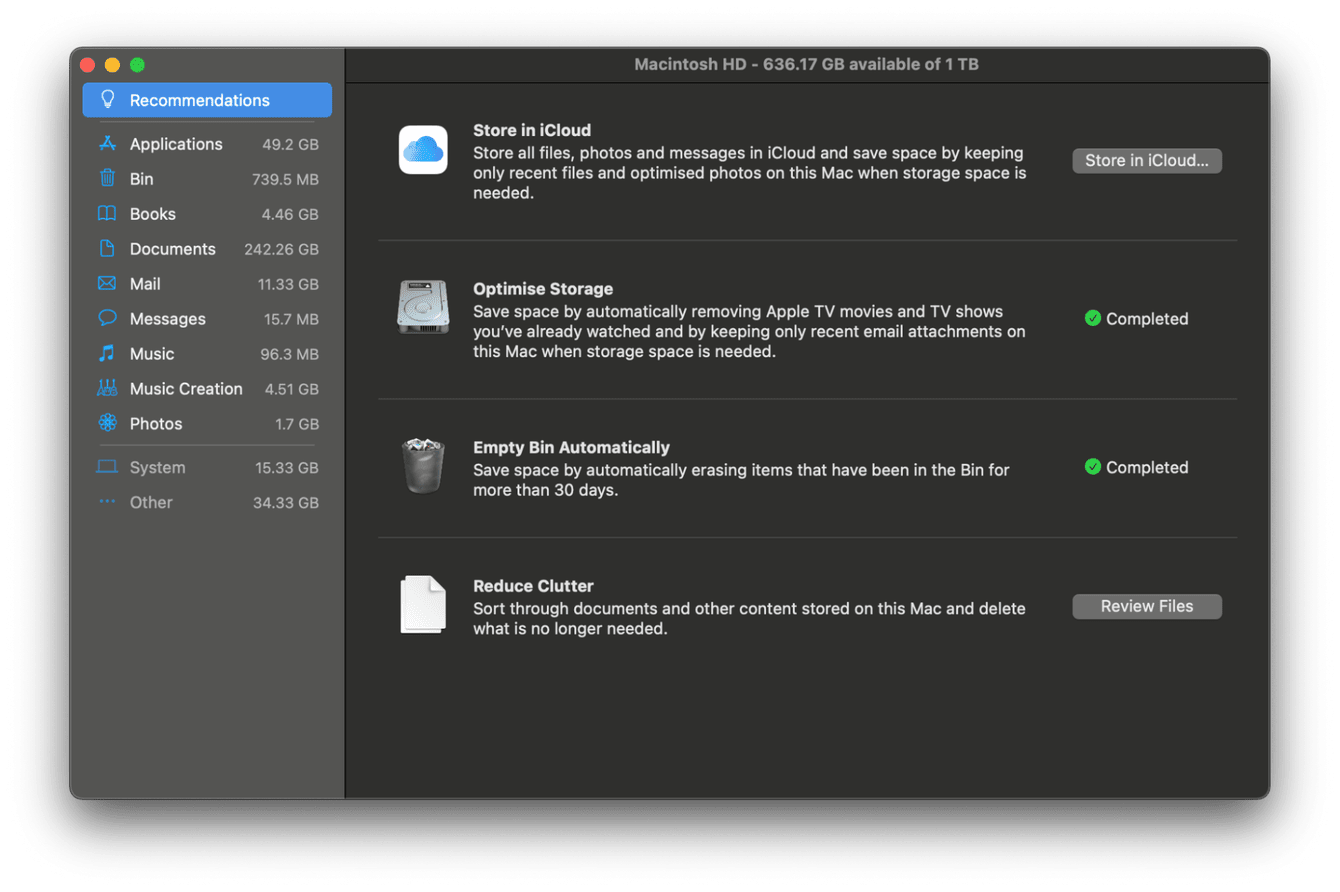This screenshot has width=1340, height=892.
Task: Click the Messages speech bubble icon
Action: click(107, 319)
